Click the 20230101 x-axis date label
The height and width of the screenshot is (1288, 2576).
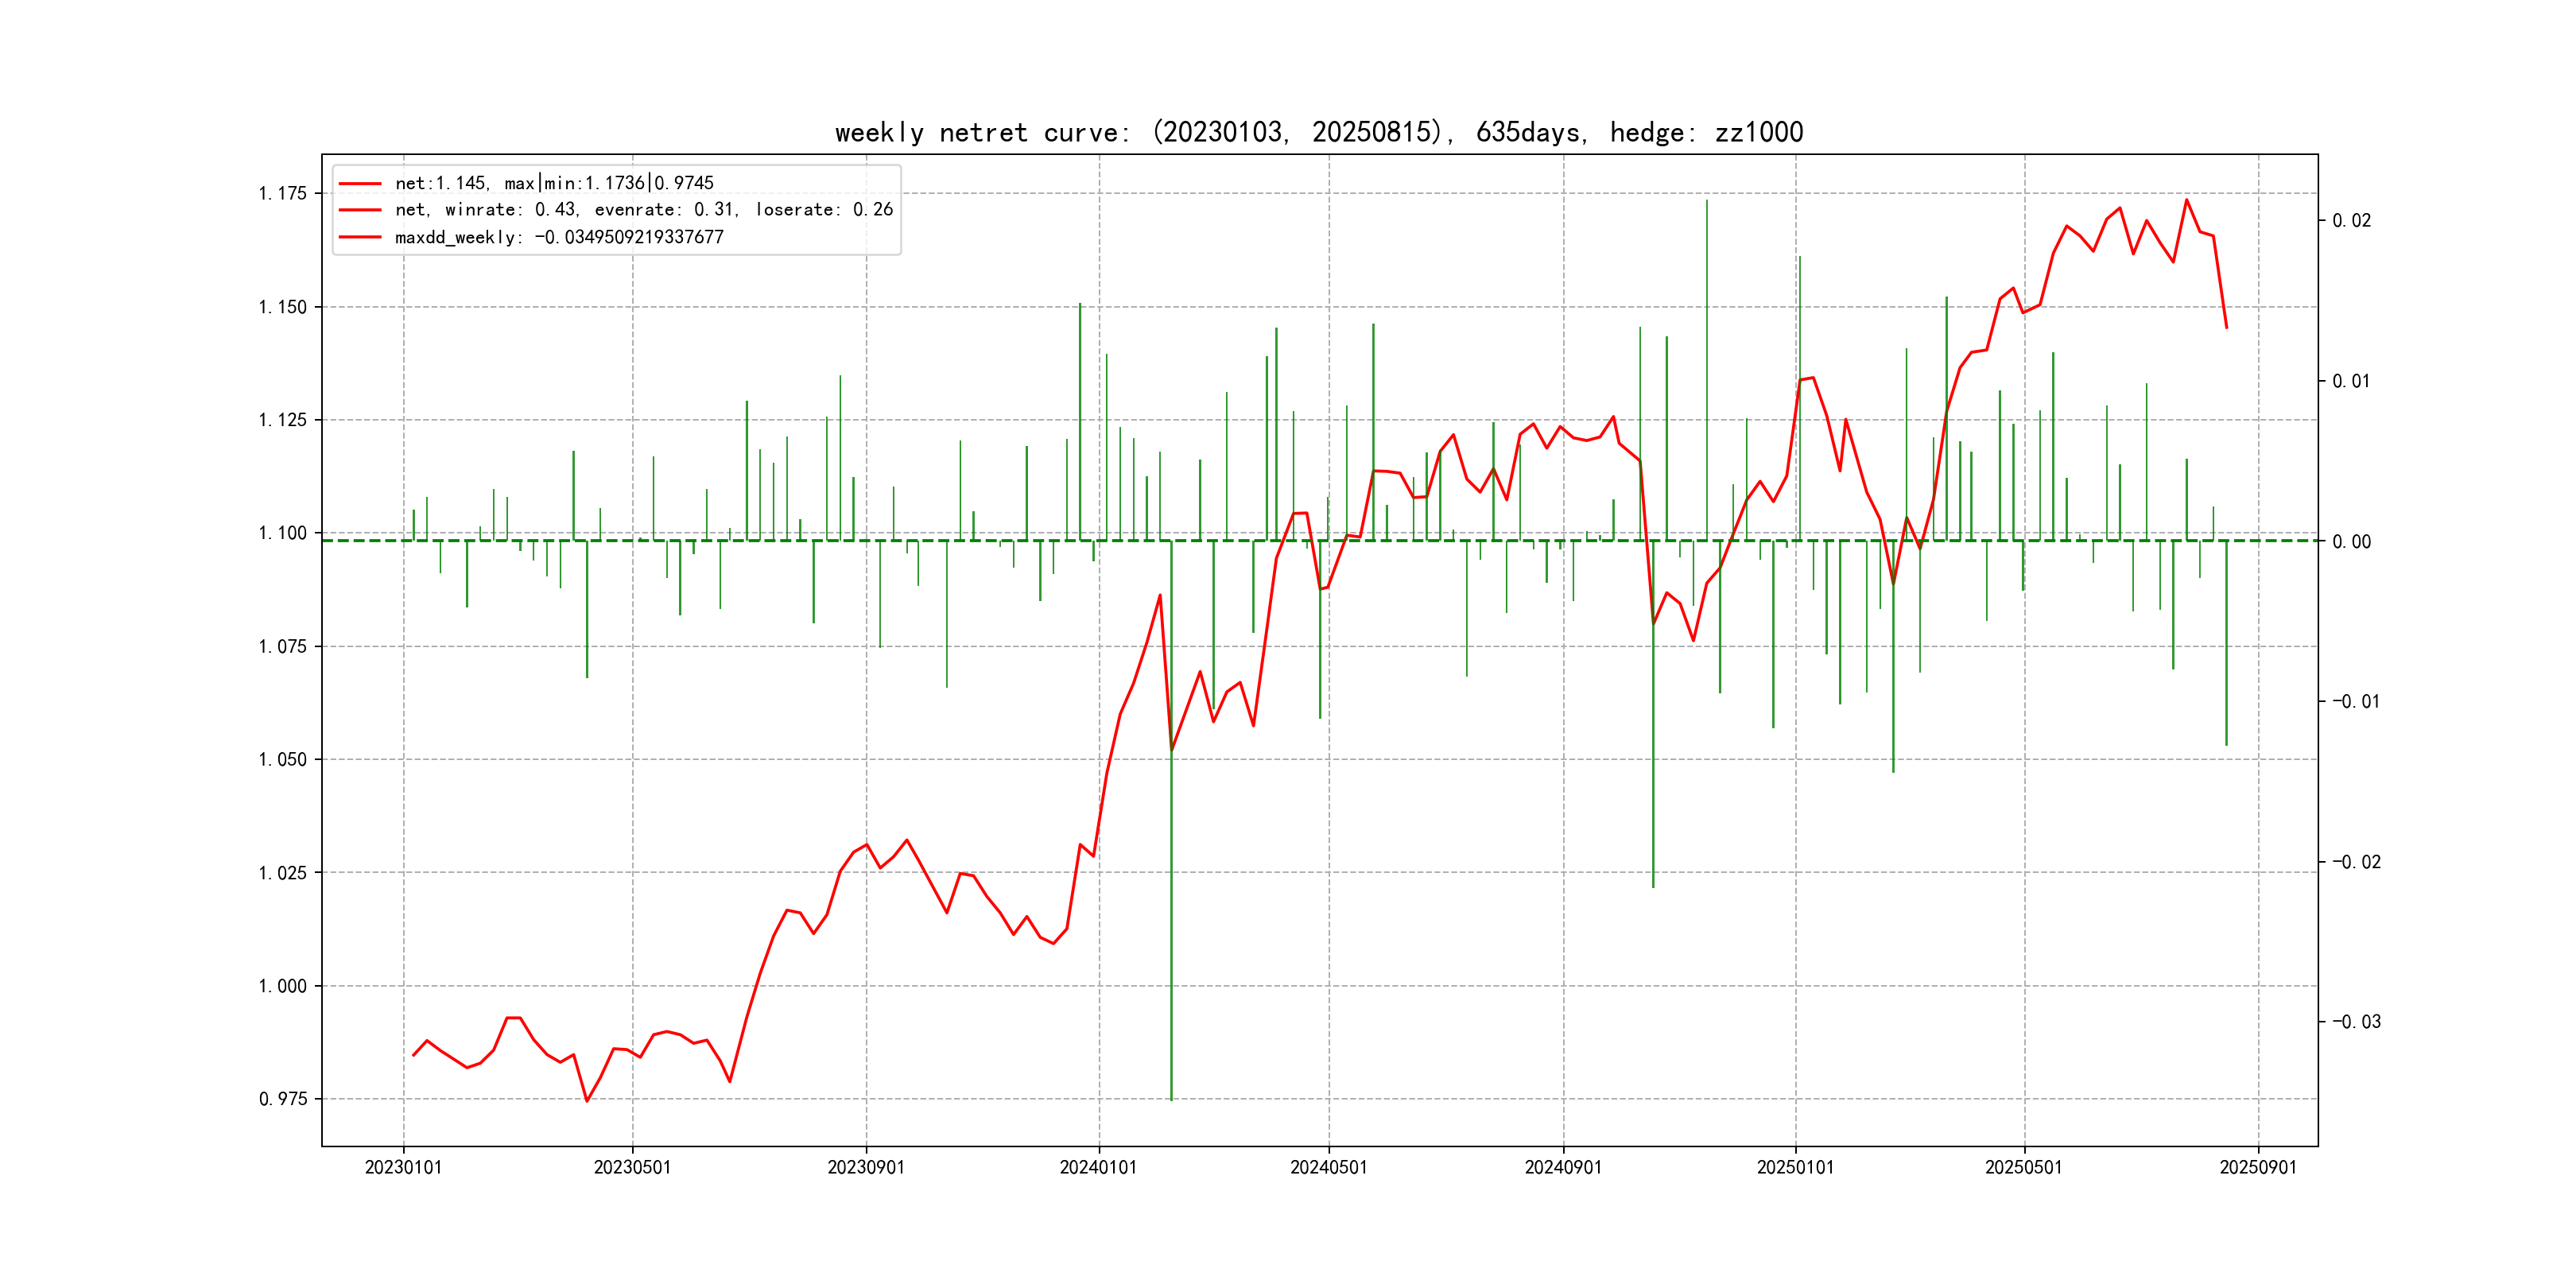[x=403, y=1167]
